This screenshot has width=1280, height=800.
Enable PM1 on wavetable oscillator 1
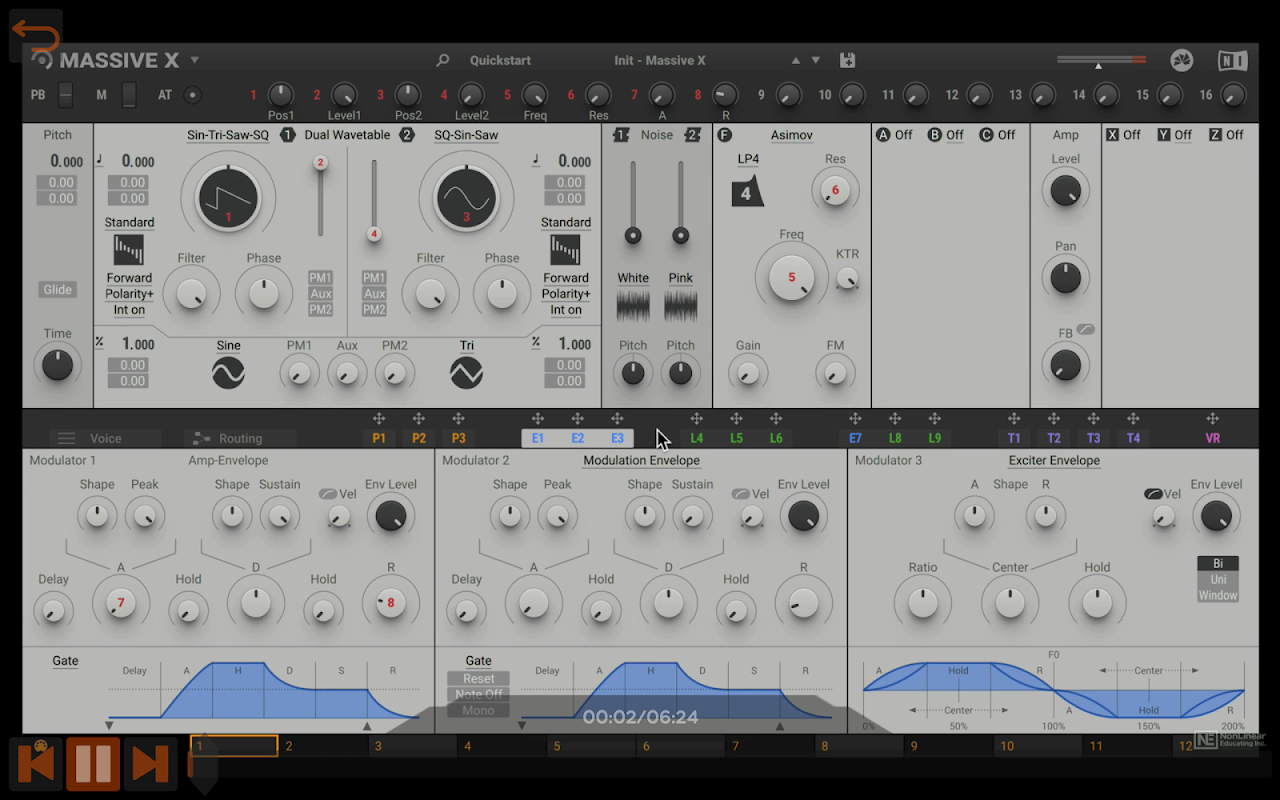click(x=320, y=278)
